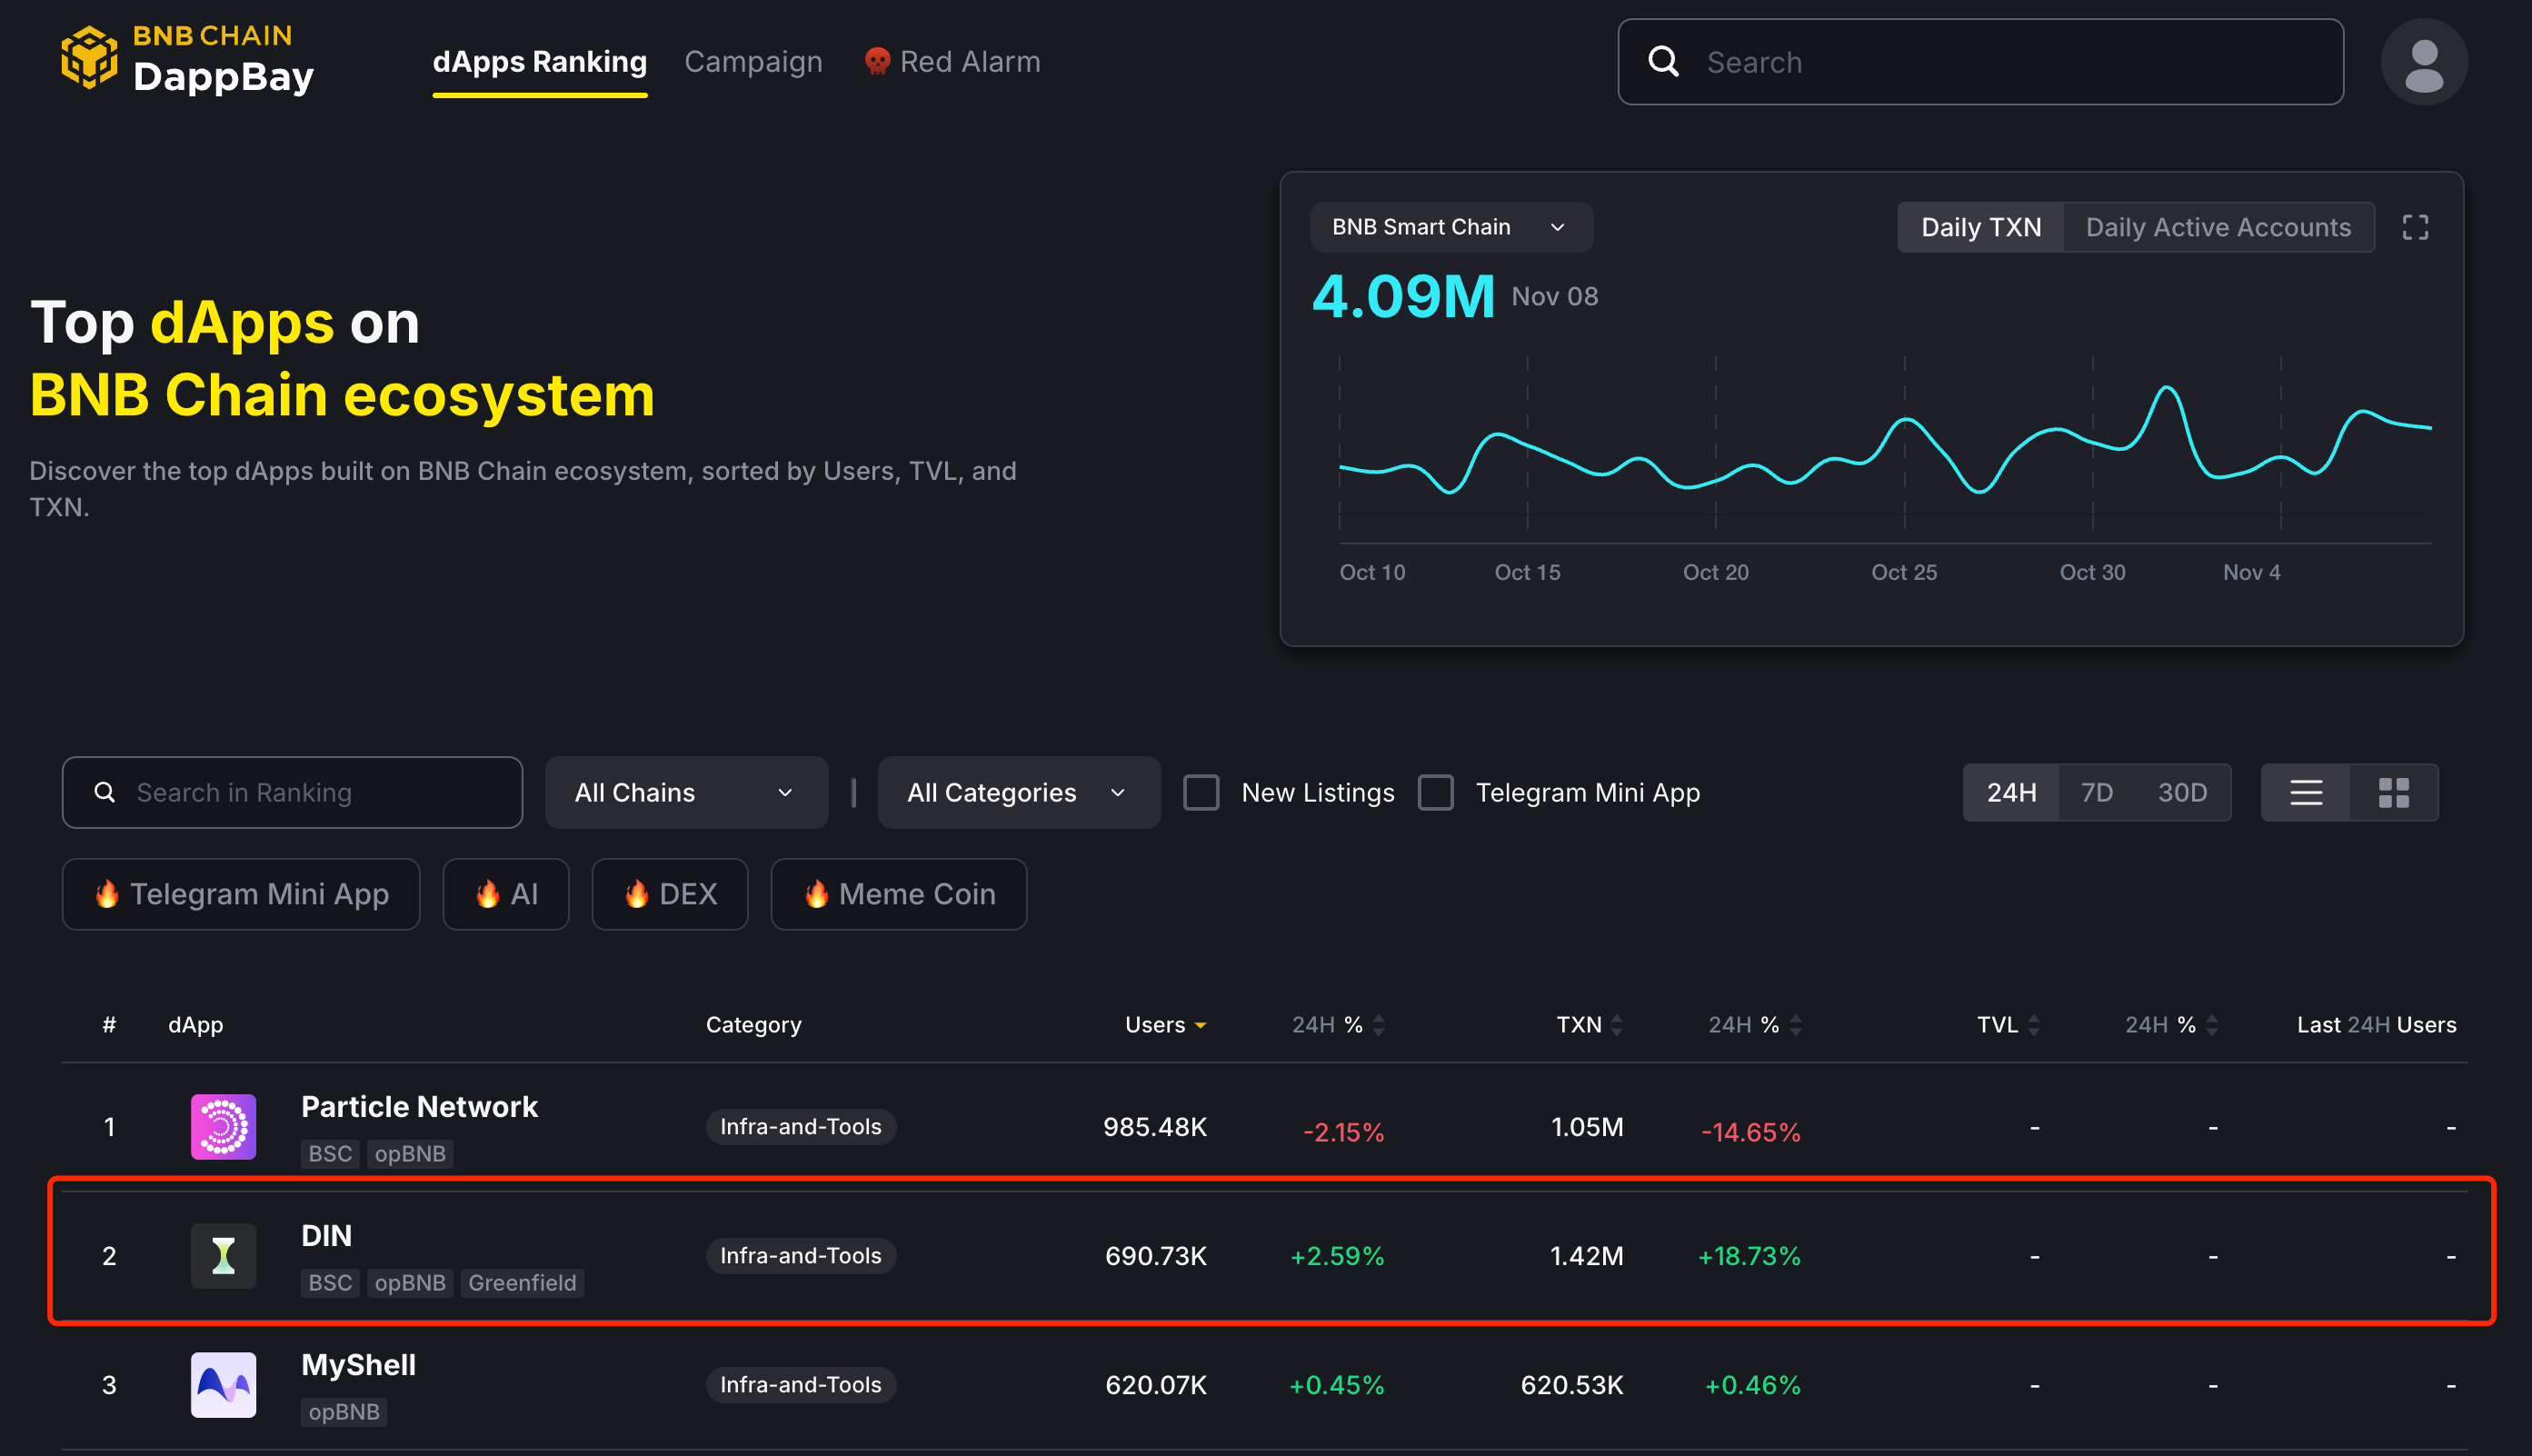The image size is (2532, 1456).
Task: Sort by TVL column arrows
Action: click(2033, 1025)
